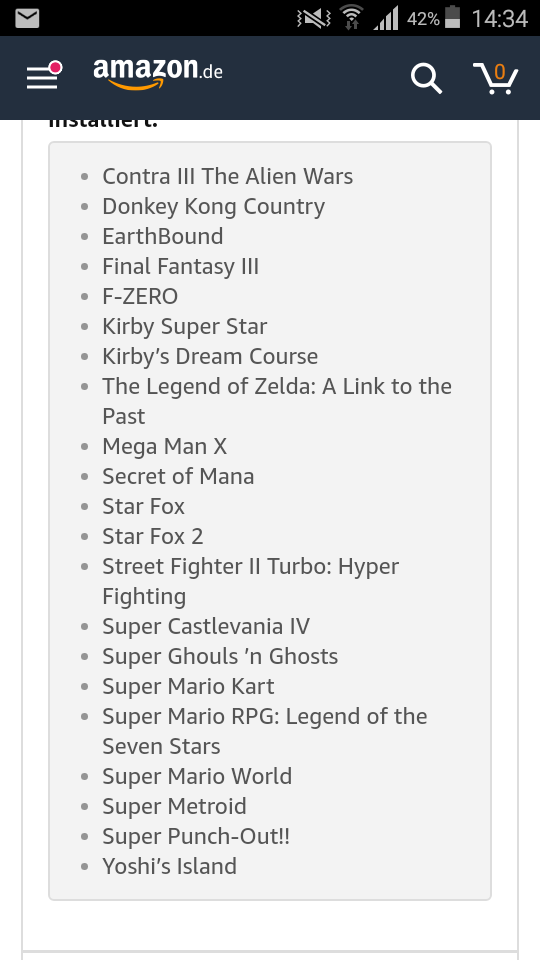Image resolution: width=540 pixels, height=960 pixels.
Task: Tap the Legend of Zelda list item
Action: tap(277, 401)
